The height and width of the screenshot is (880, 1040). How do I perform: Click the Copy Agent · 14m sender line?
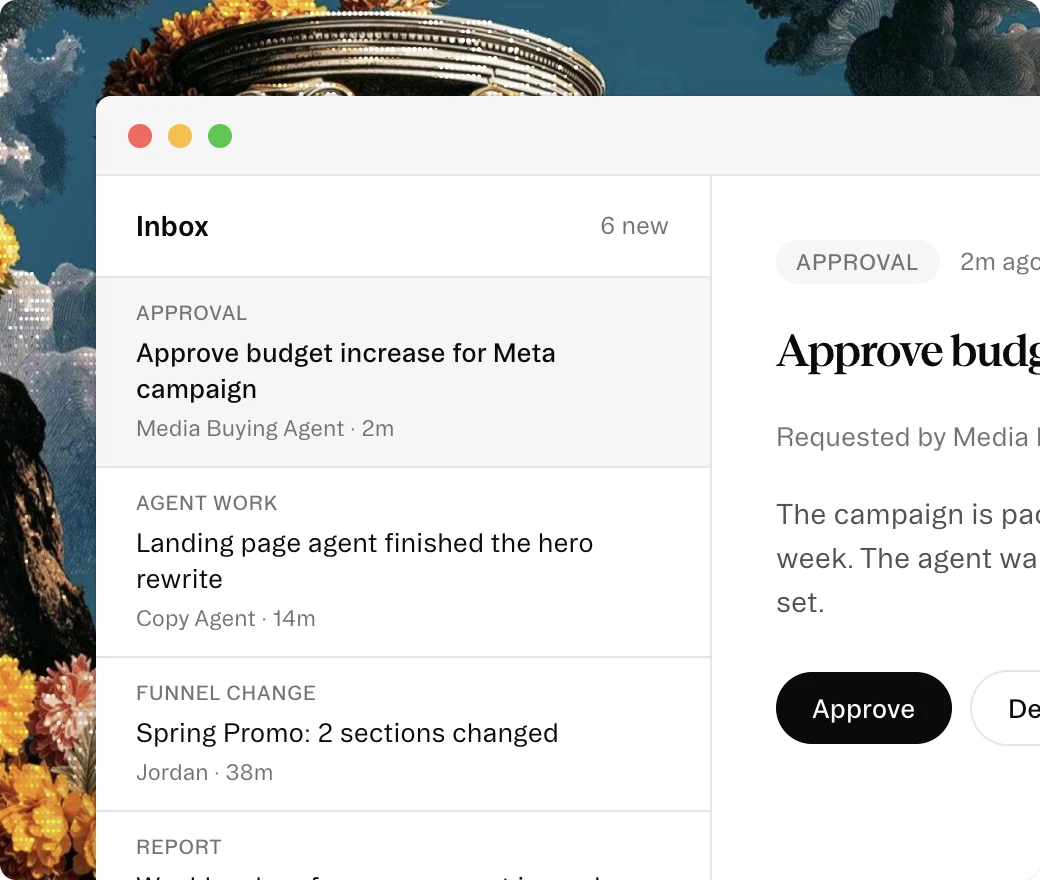[226, 618]
